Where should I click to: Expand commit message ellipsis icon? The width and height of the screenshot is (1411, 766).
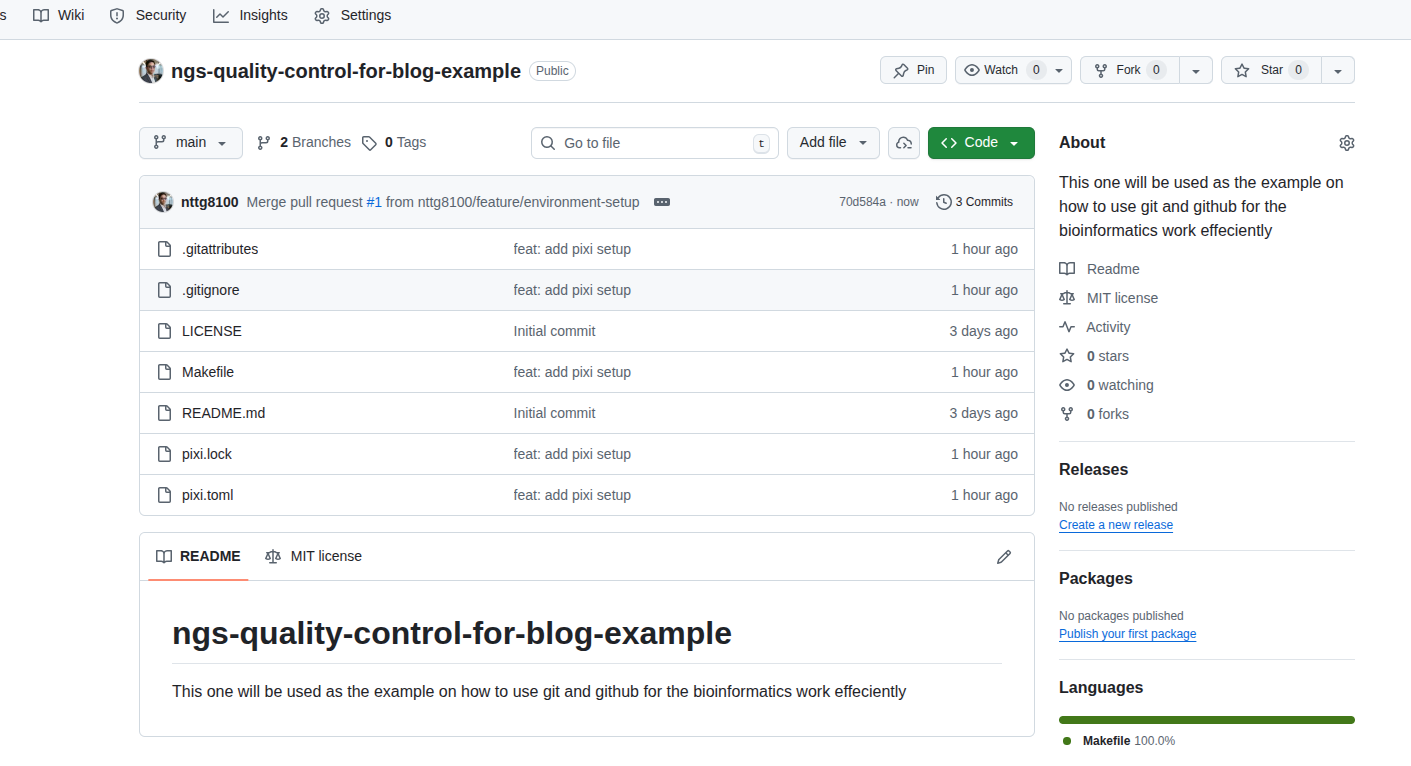tap(661, 202)
